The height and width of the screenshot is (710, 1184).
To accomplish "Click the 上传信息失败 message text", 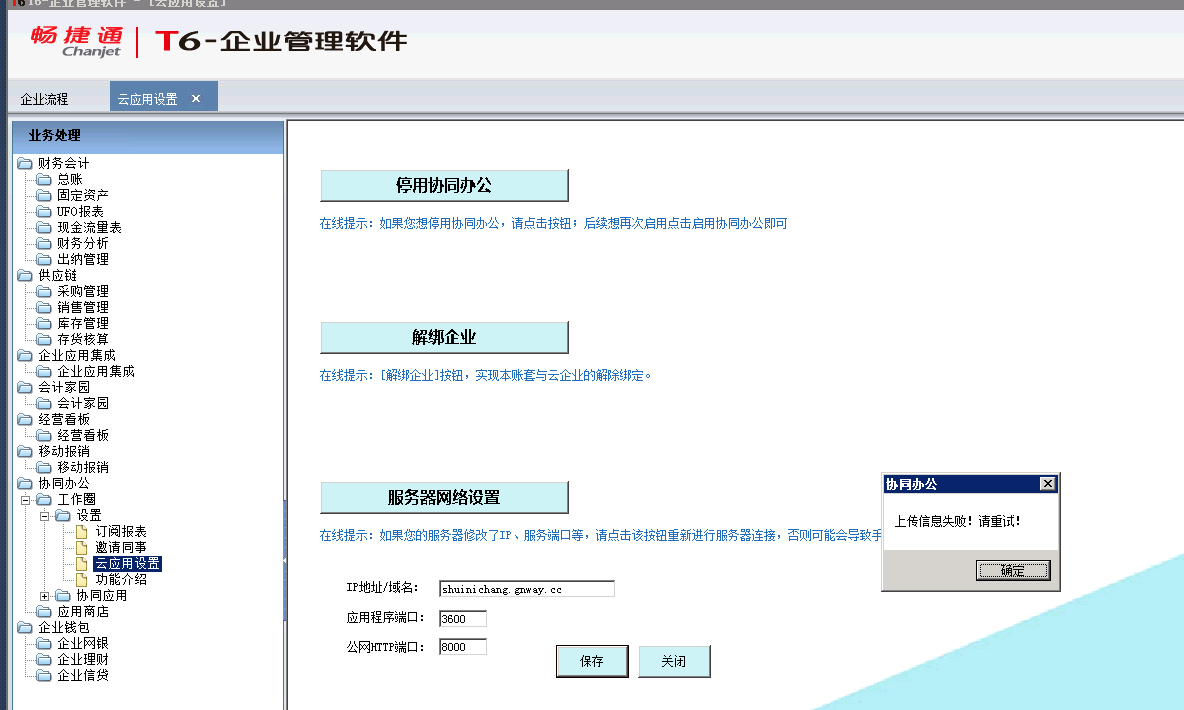I will (957, 521).
